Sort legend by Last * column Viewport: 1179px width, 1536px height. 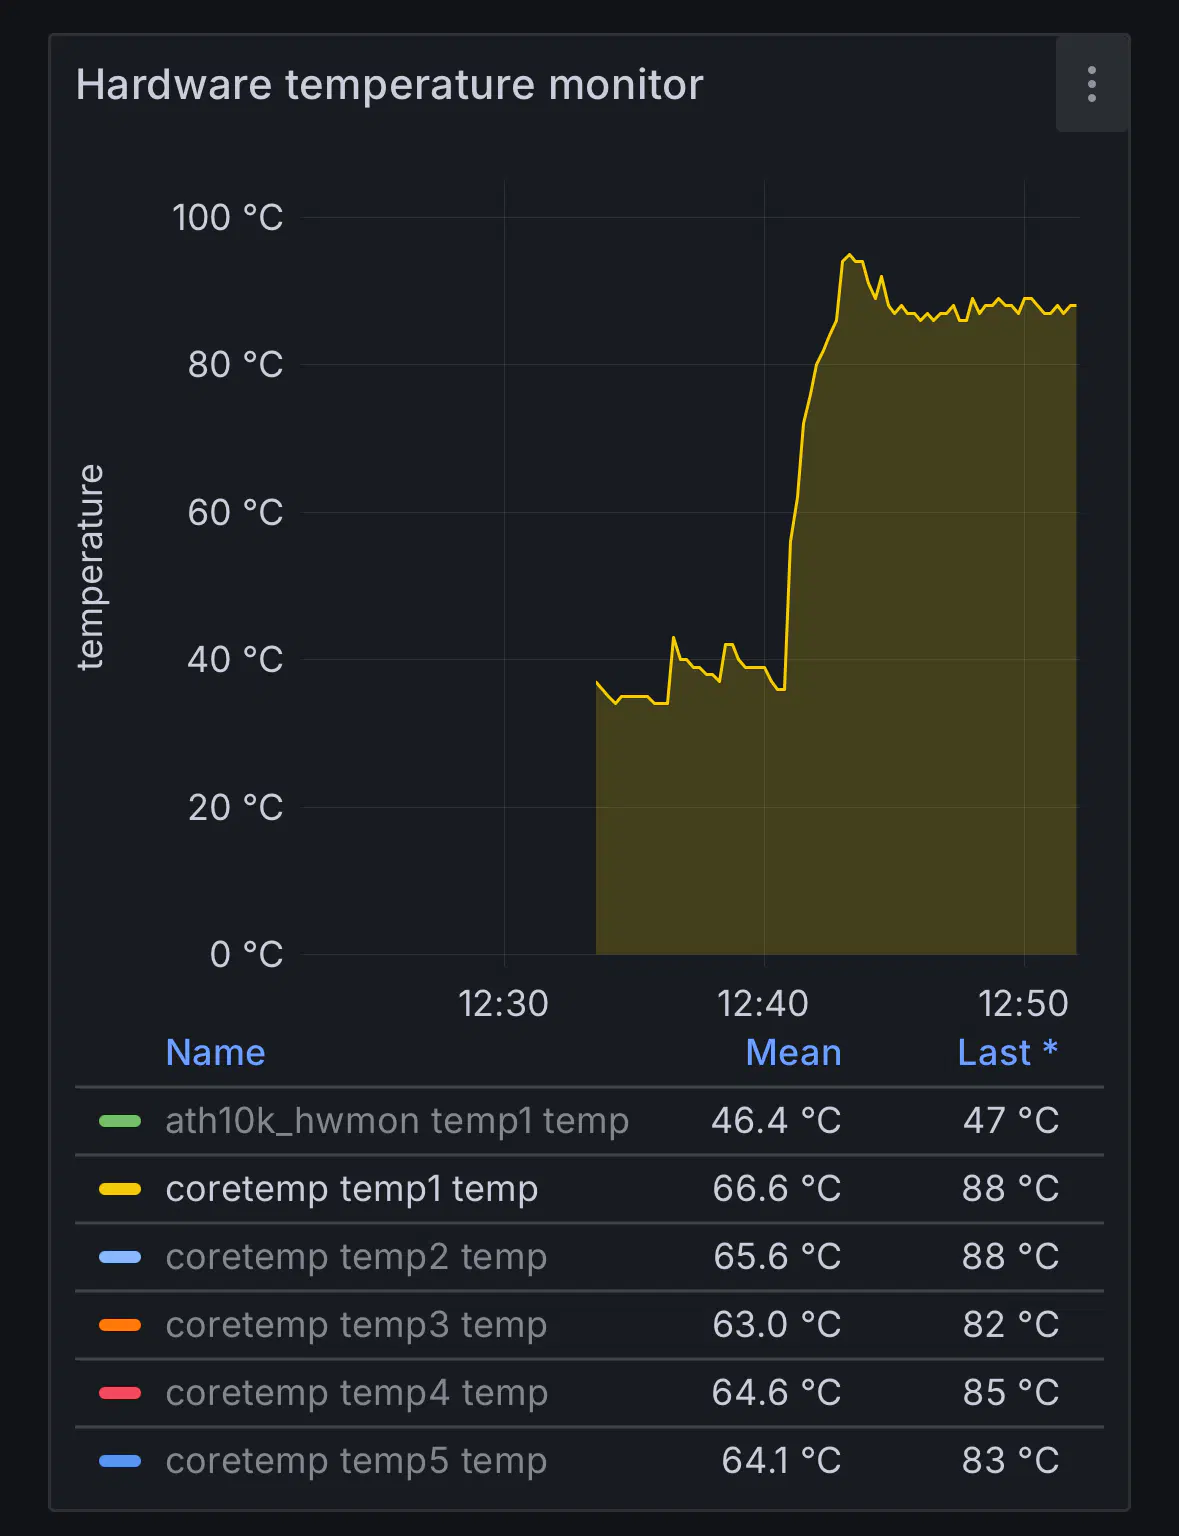(x=1006, y=1053)
